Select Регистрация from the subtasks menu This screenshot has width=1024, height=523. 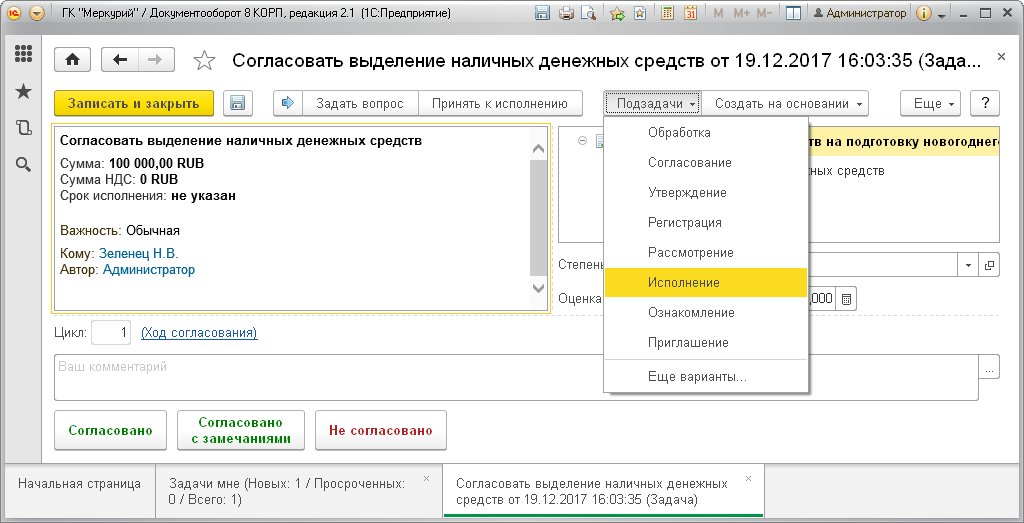pos(707,223)
